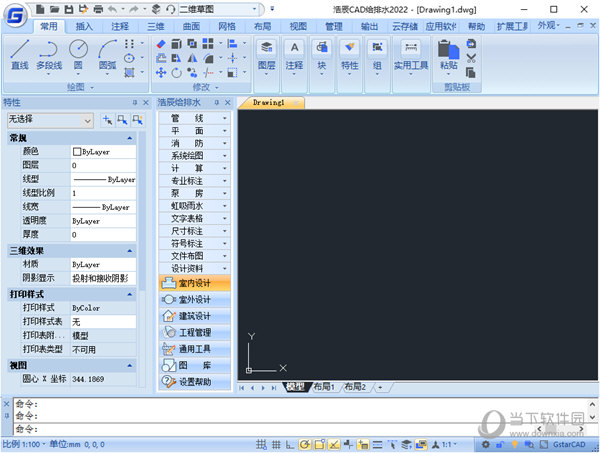Expand the 消防 menu

coord(194,143)
